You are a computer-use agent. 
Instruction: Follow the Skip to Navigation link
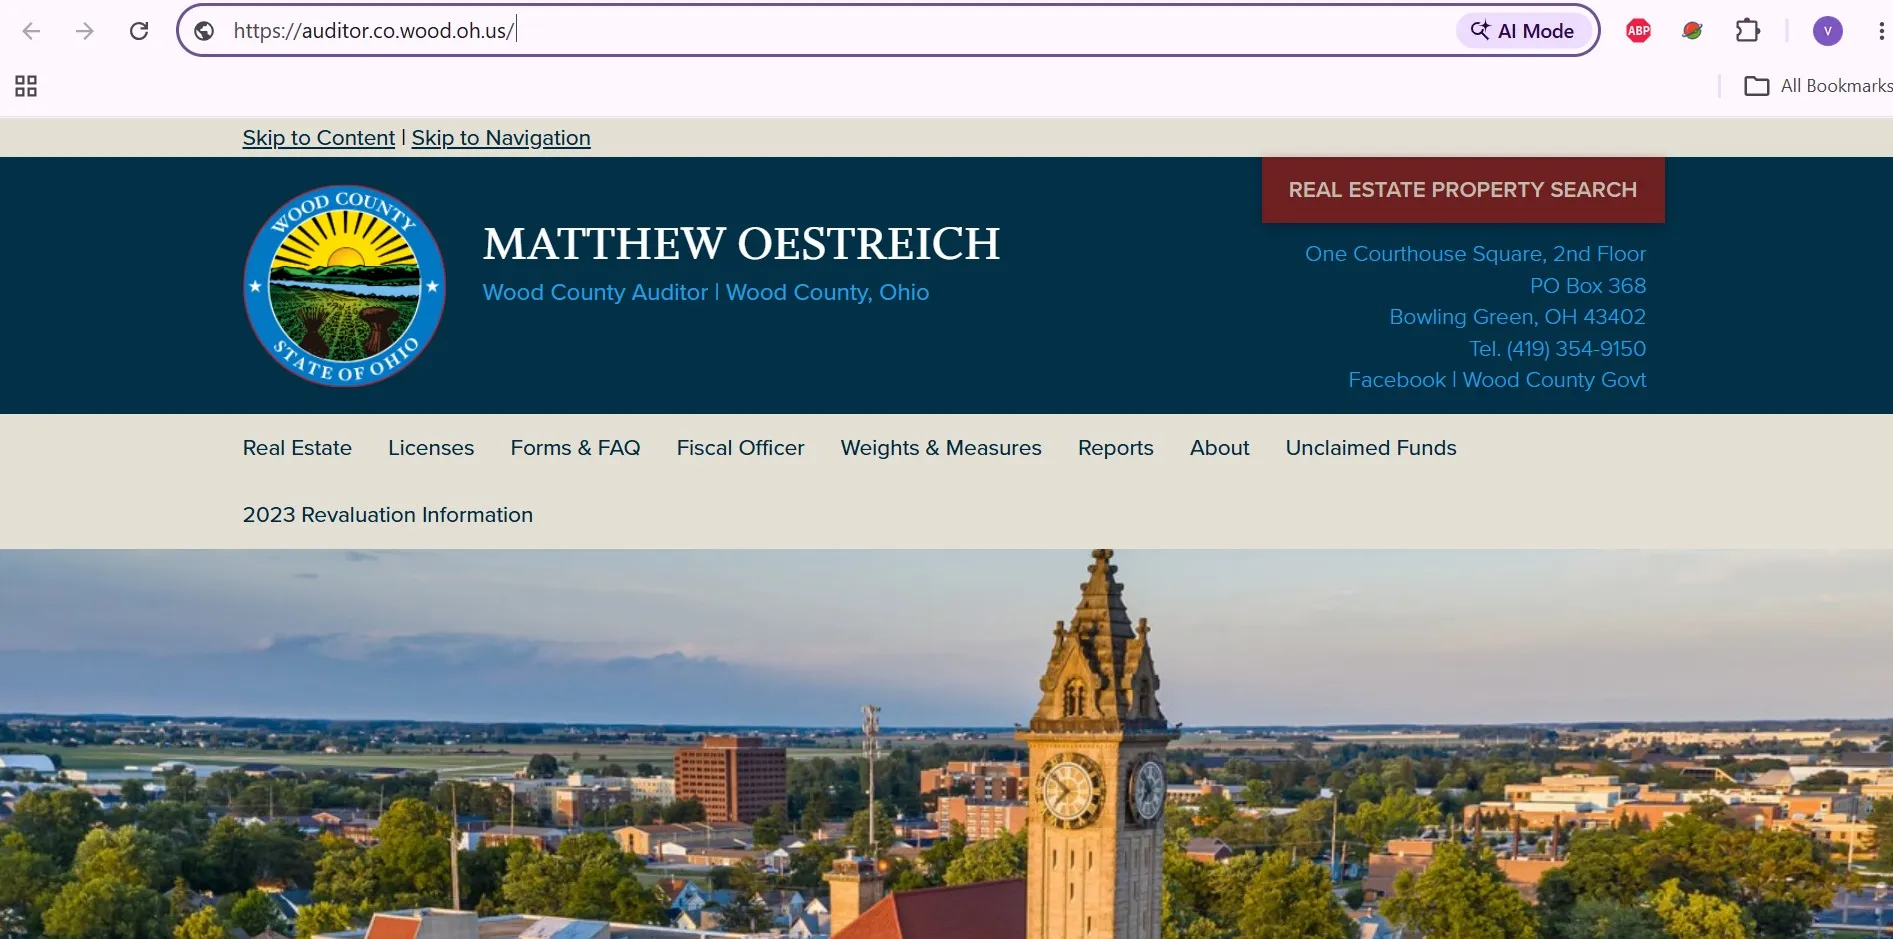click(x=501, y=138)
